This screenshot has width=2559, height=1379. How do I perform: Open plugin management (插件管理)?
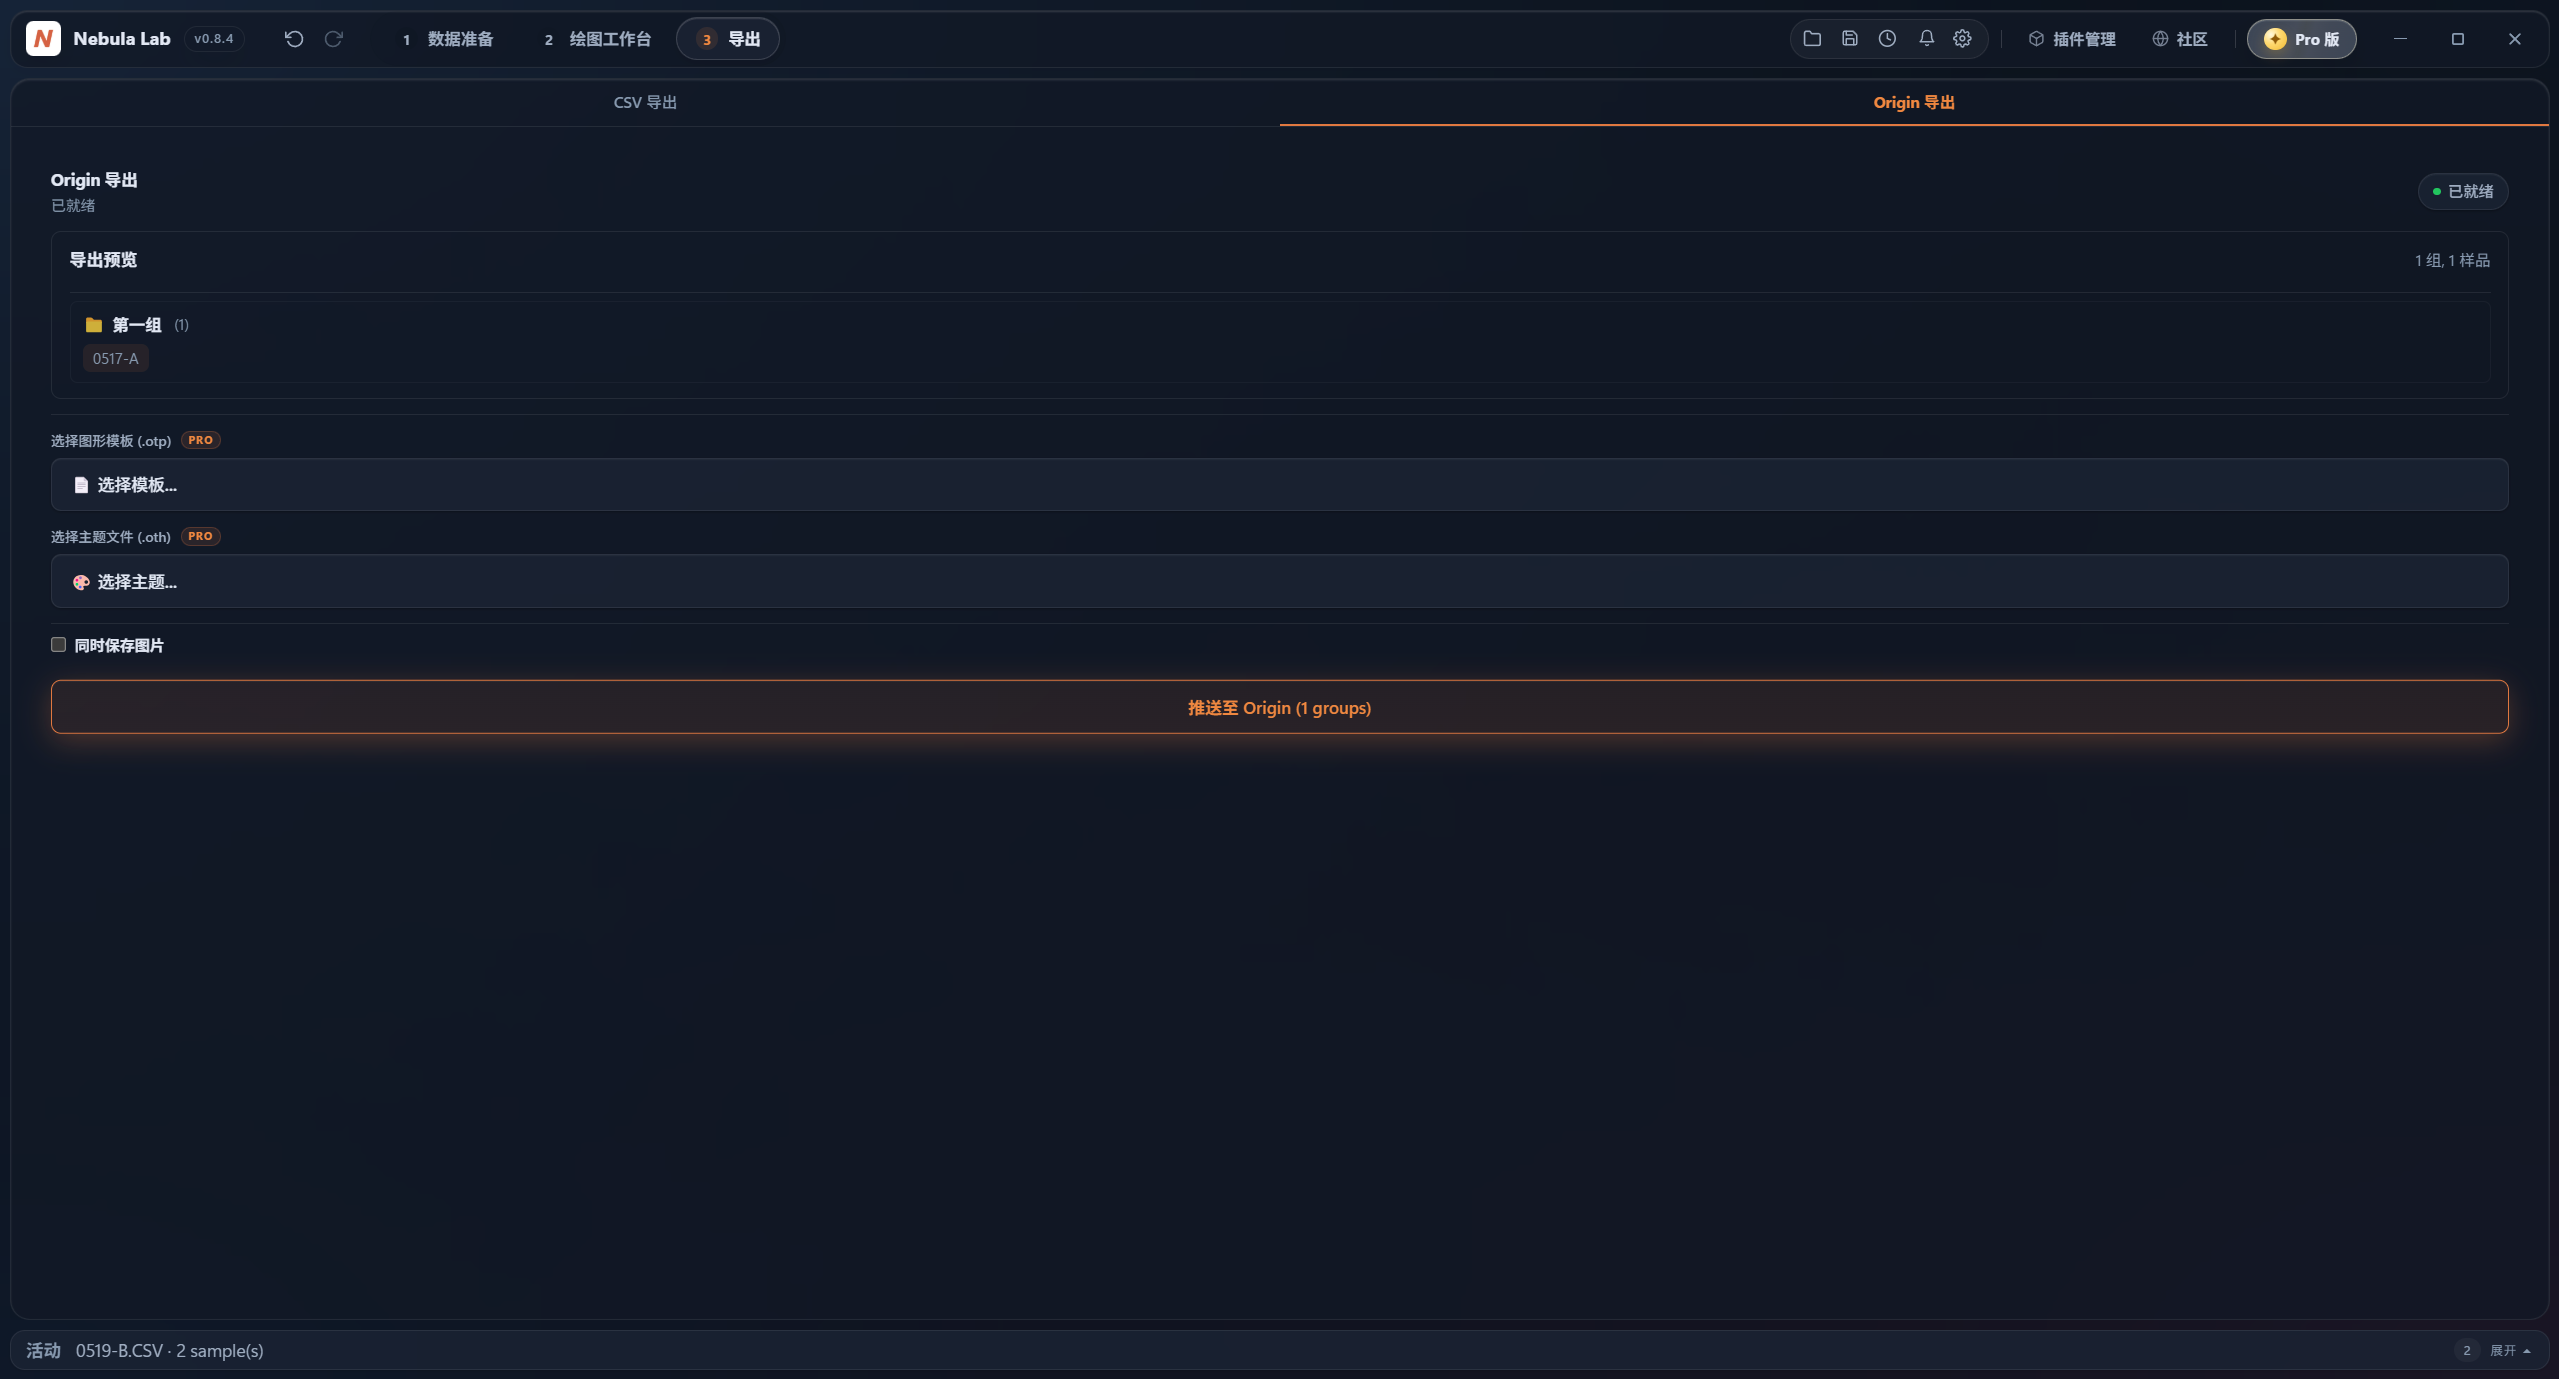[2072, 39]
